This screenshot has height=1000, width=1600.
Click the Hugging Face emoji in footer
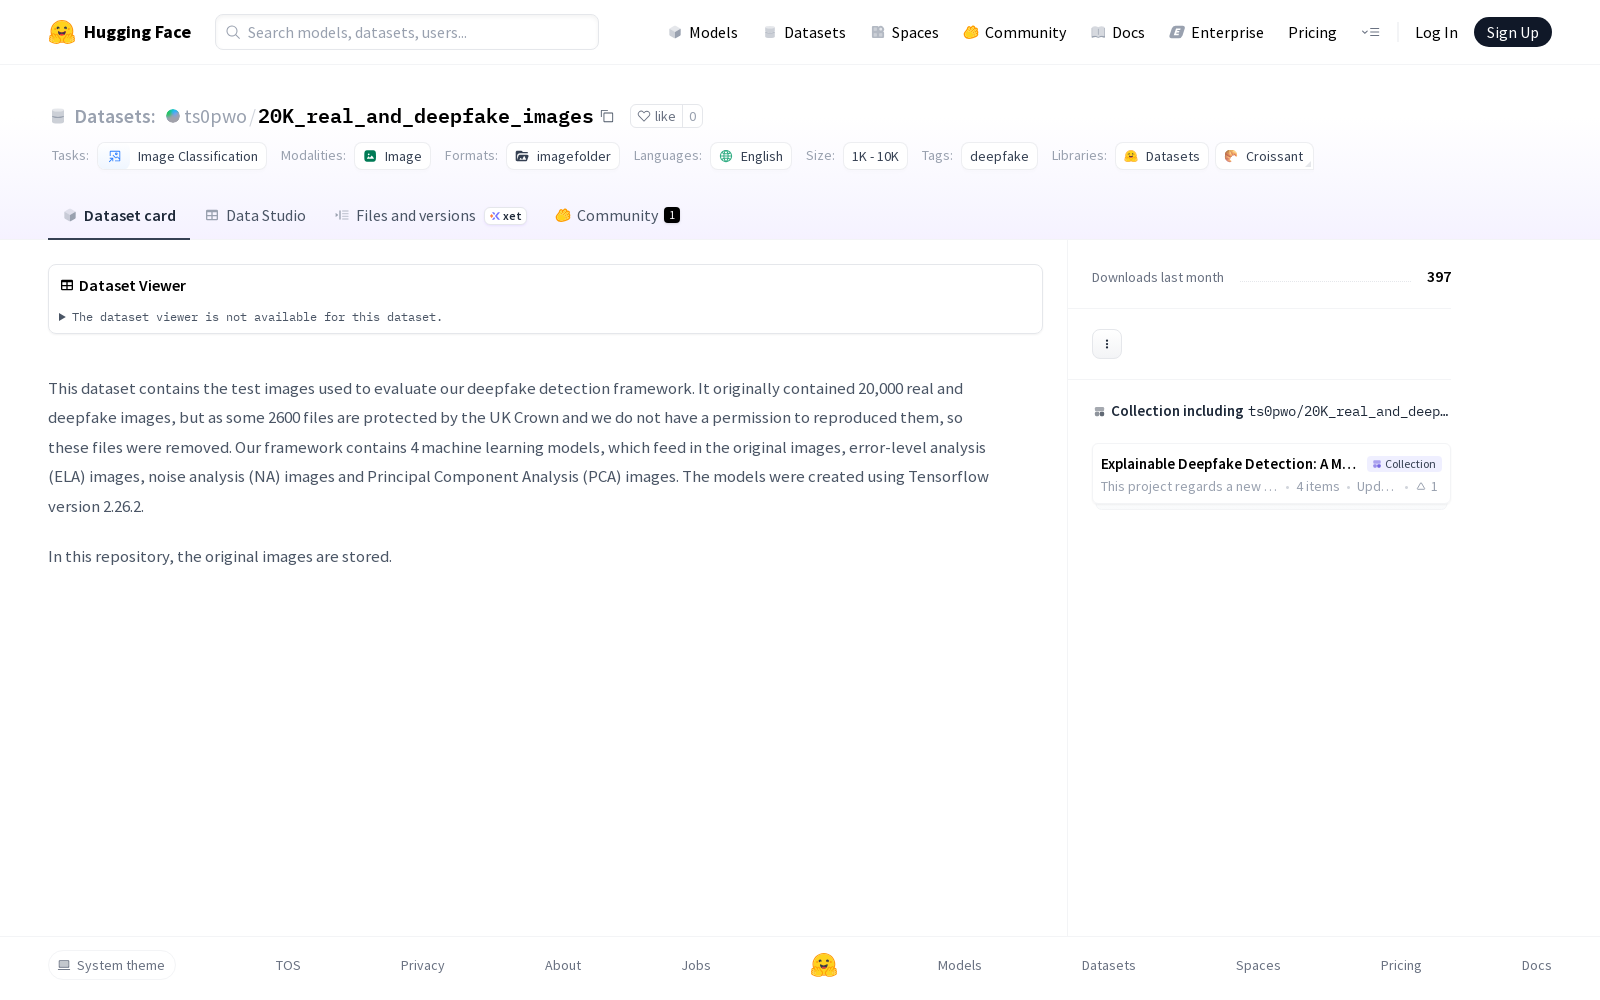coord(824,965)
